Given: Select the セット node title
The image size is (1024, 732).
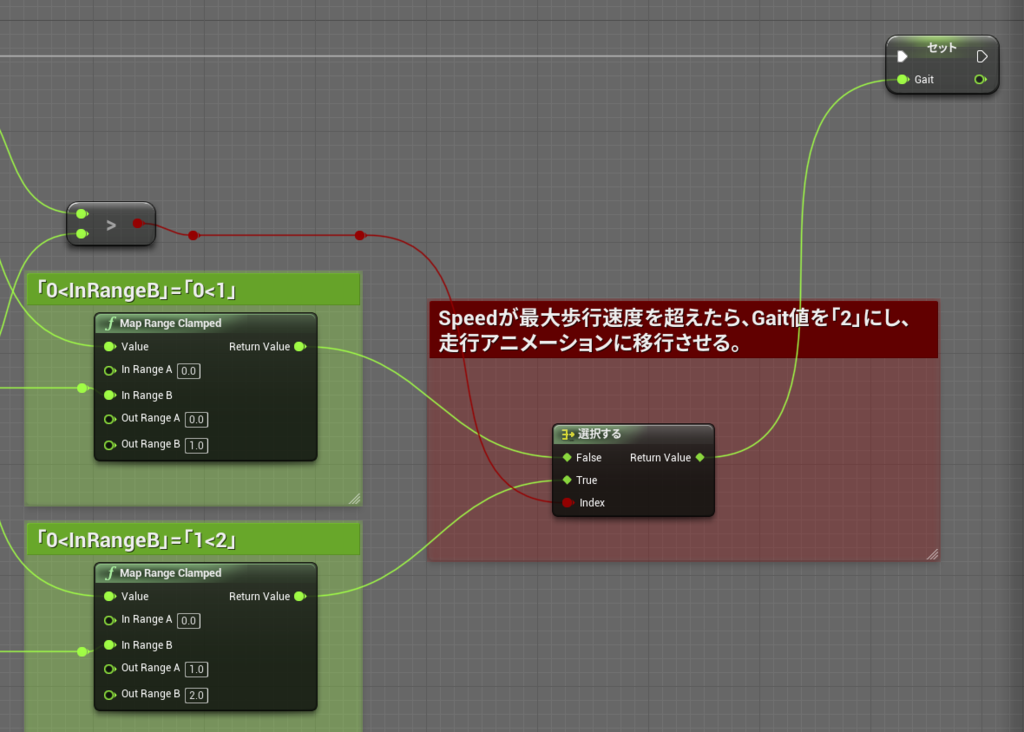Looking at the screenshot, I should pyautogui.click(x=942, y=48).
